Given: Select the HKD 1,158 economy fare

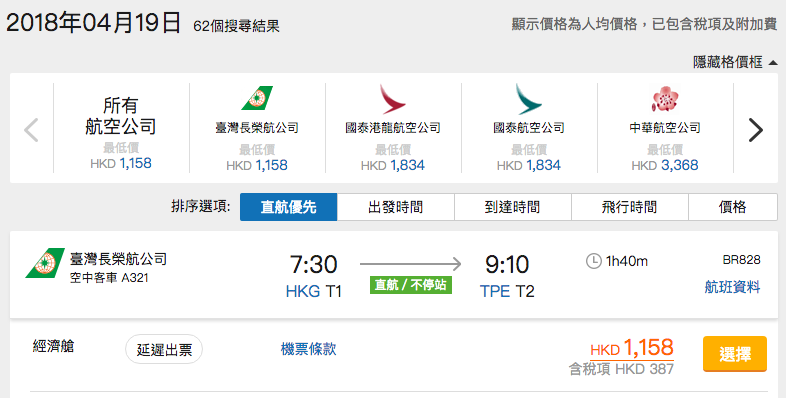Looking at the screenshot, I should click(735, 354).
